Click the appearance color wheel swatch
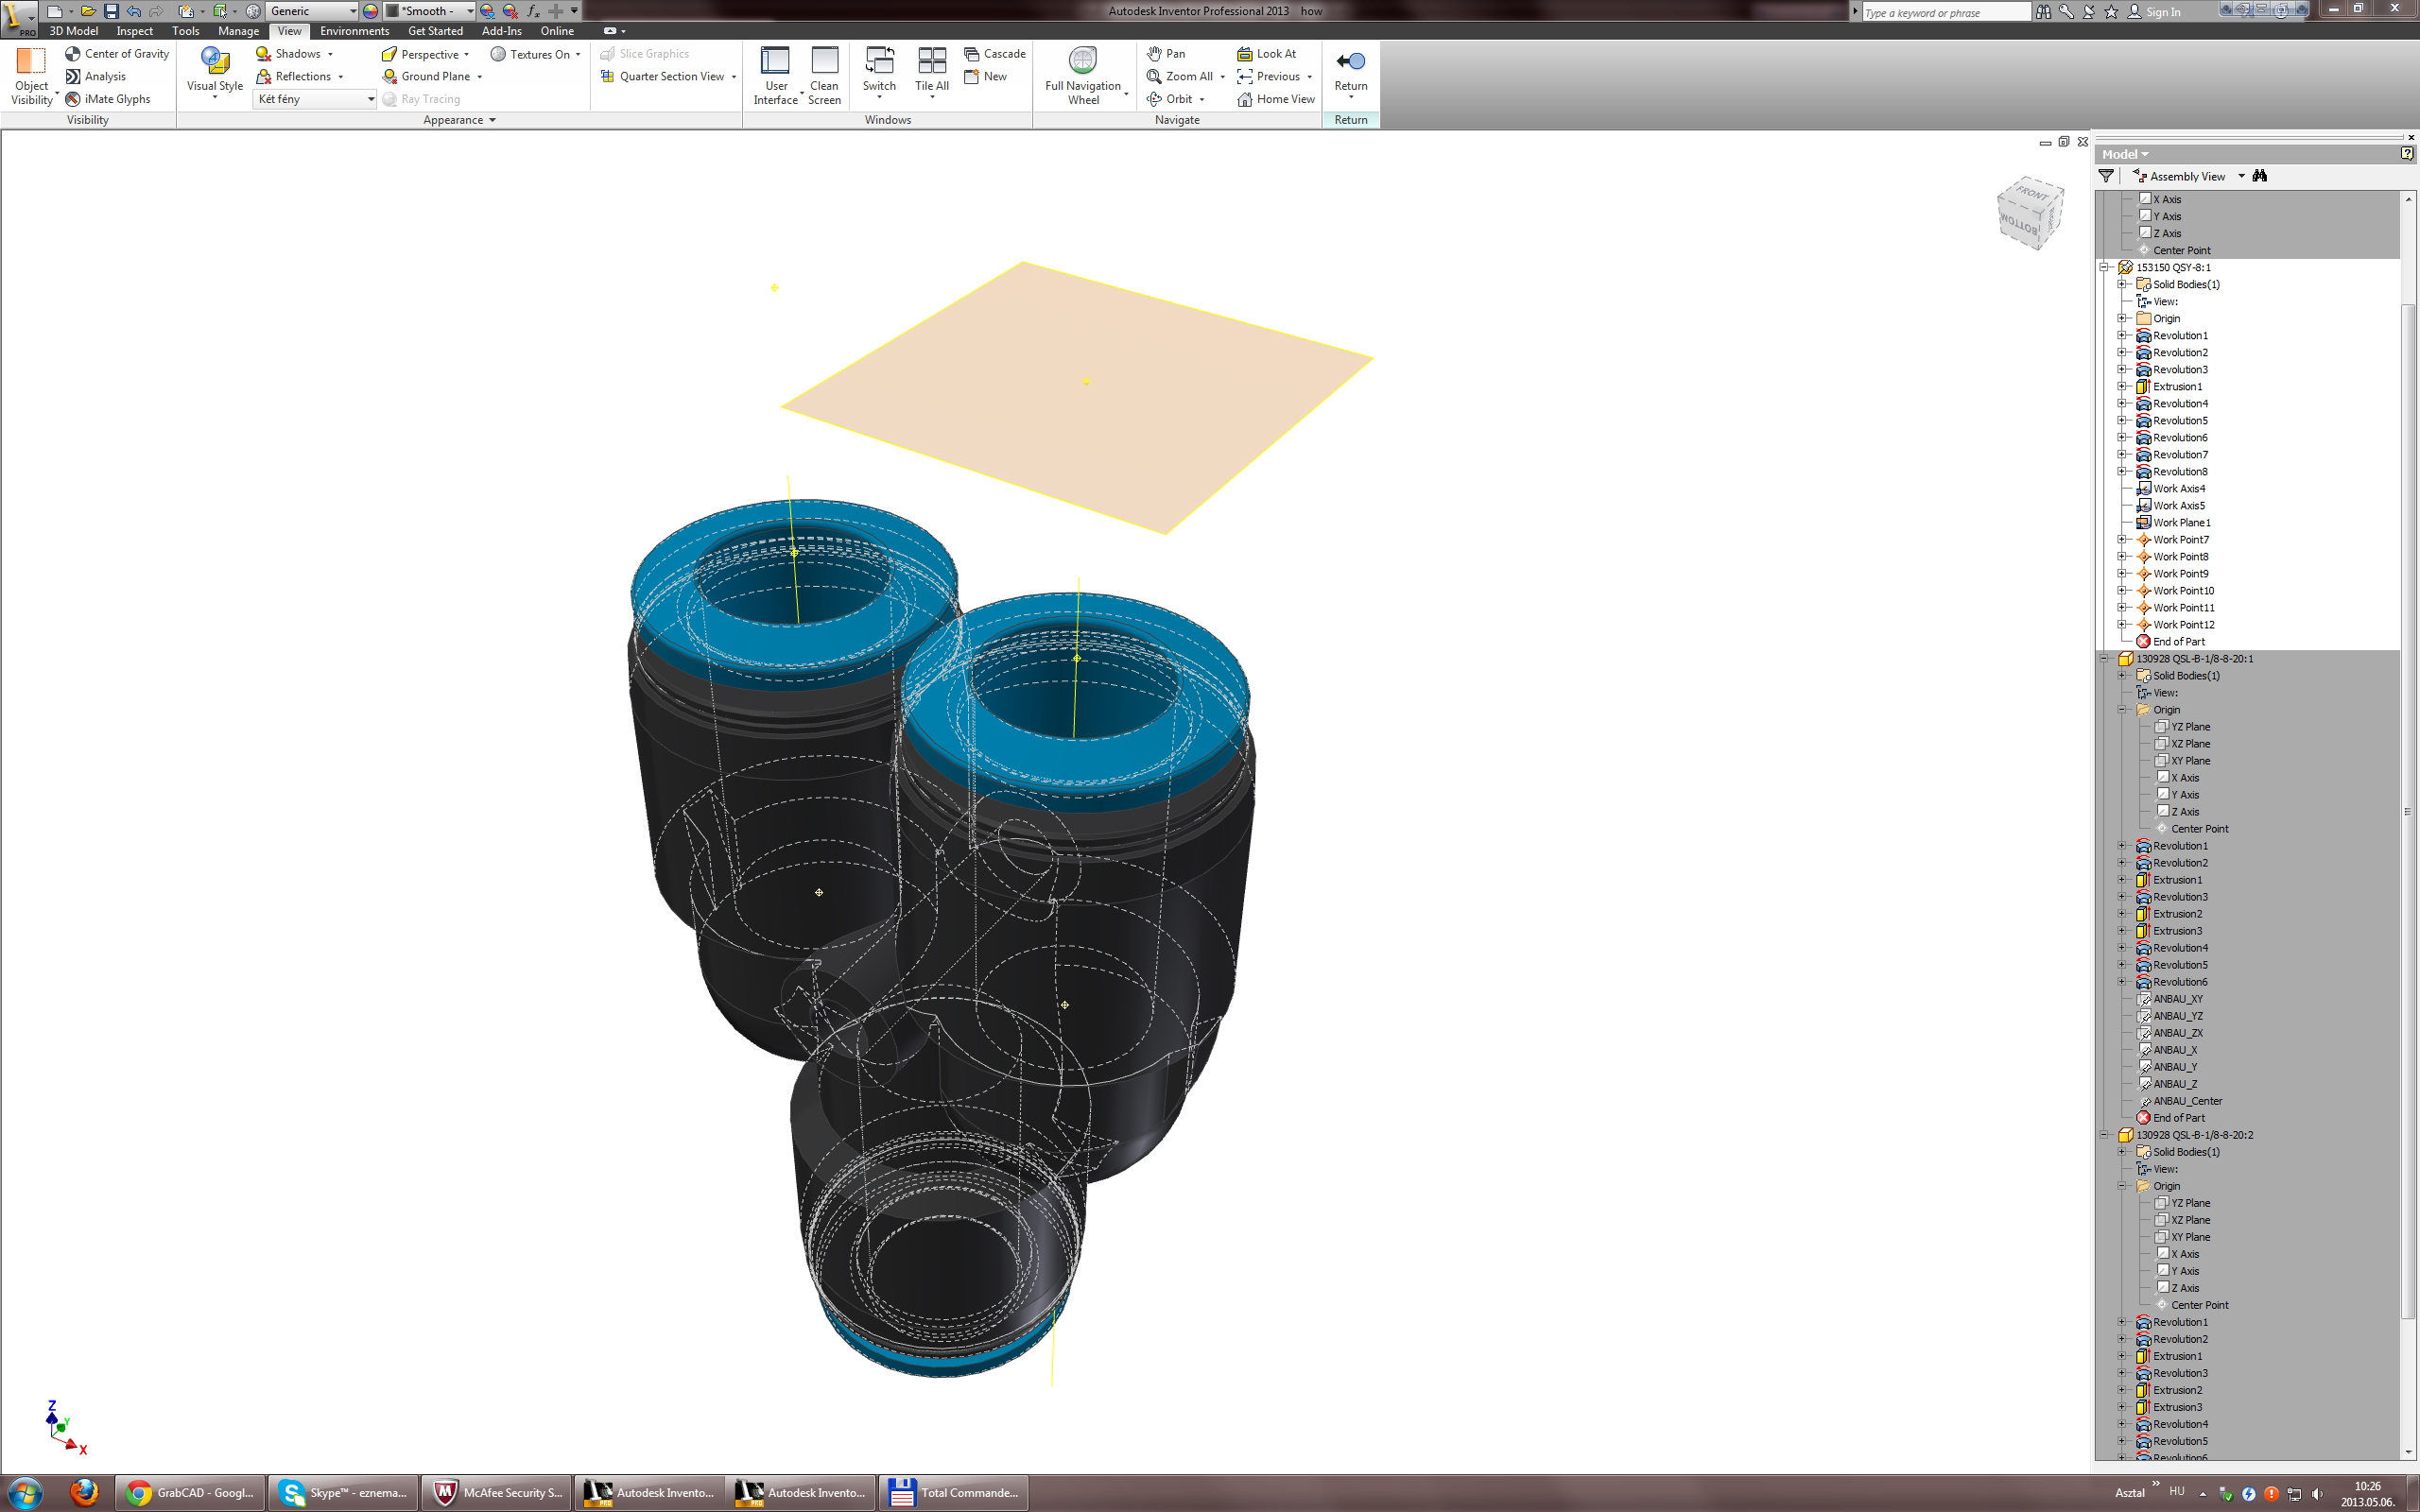The height and width of the screenshot is (1512, 2420). click(x=370, y=11)
